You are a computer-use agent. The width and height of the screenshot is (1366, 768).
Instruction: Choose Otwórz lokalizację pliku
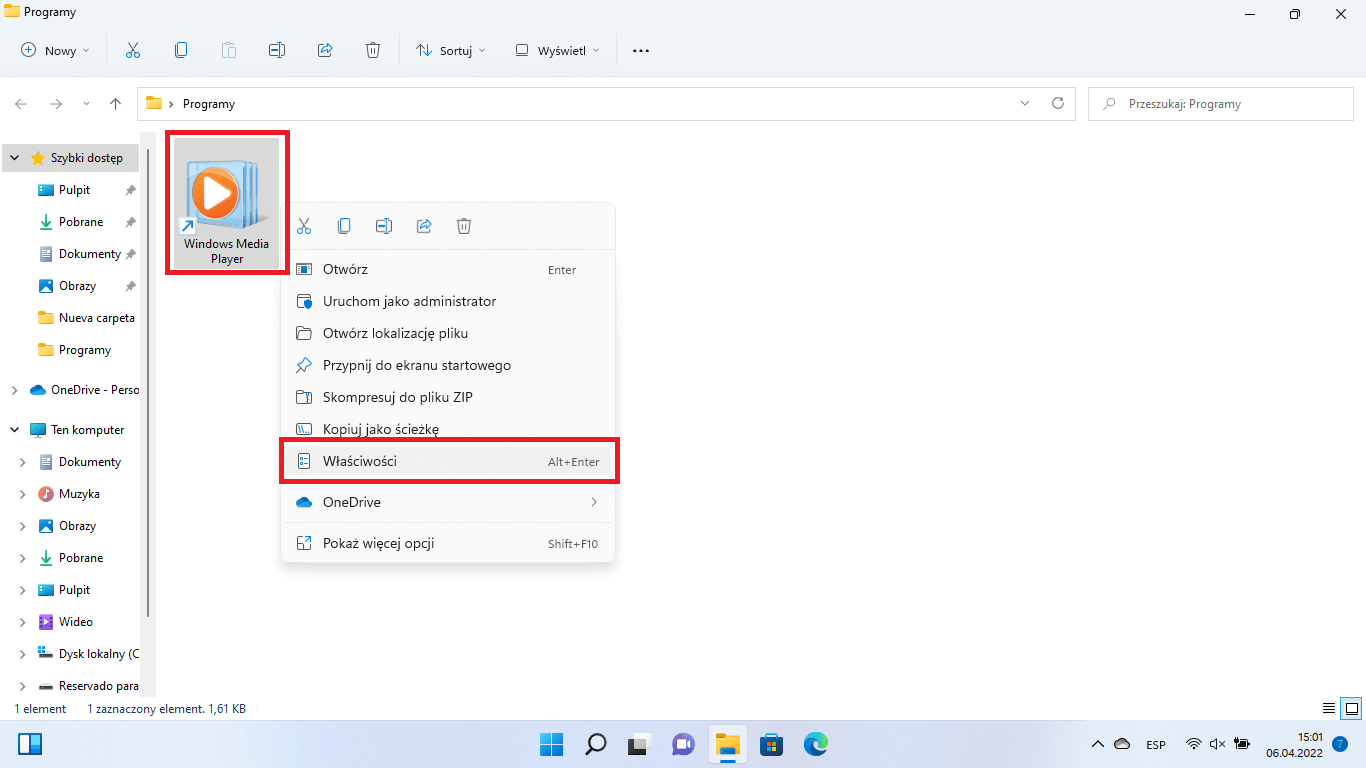pos(448,333)
